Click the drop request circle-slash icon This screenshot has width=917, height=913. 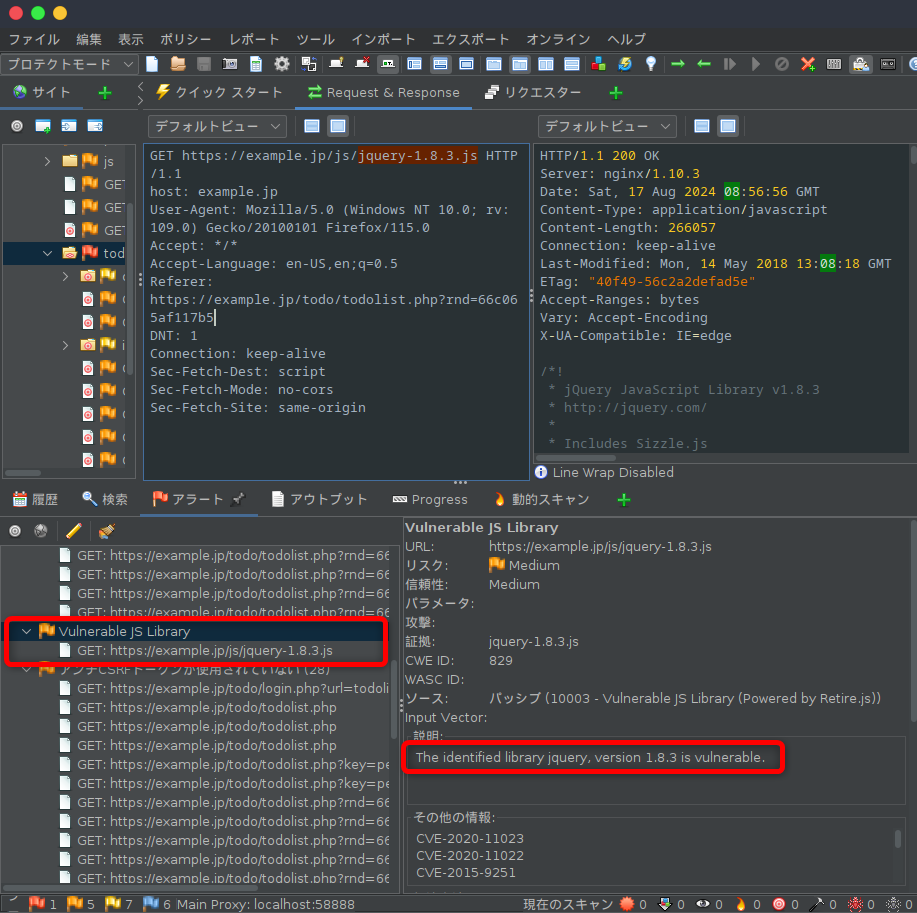[x=781, y=64]
